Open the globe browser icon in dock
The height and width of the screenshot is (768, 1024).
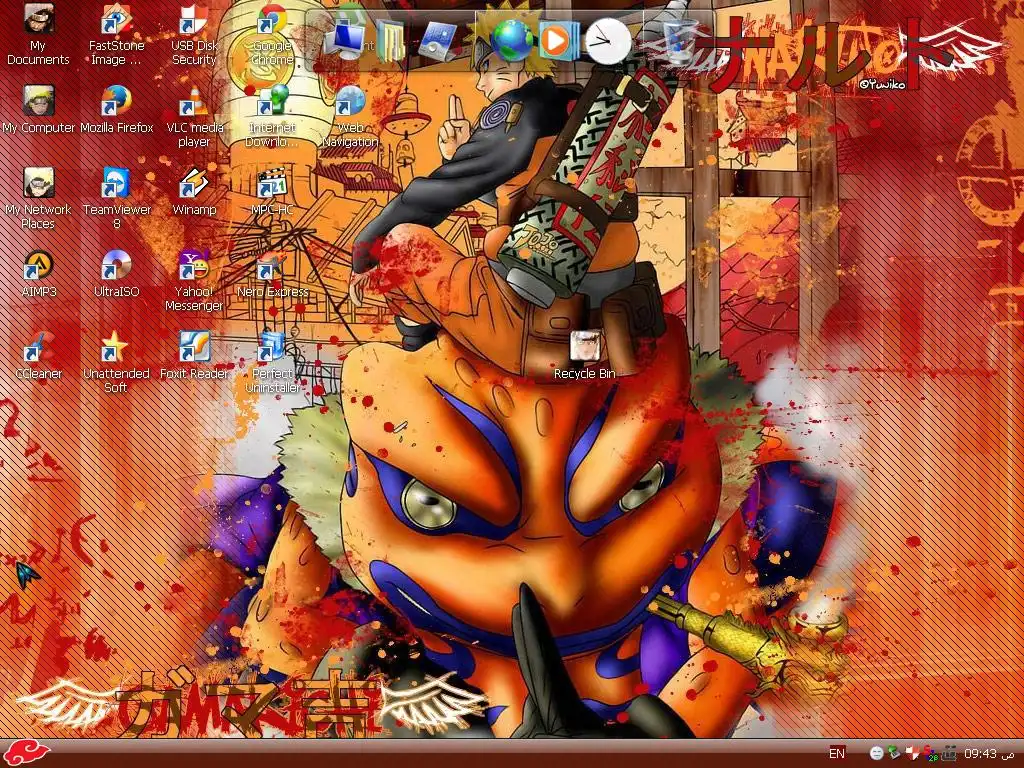coord(511,39)
